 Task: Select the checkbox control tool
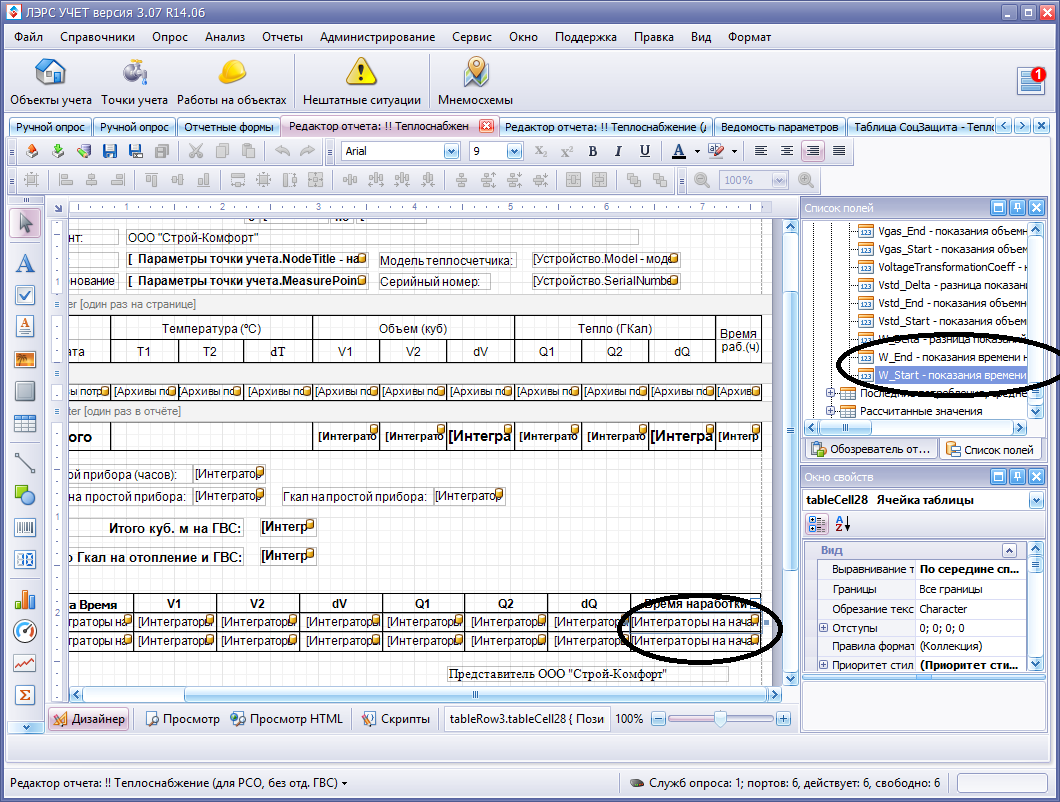(25, 295)
